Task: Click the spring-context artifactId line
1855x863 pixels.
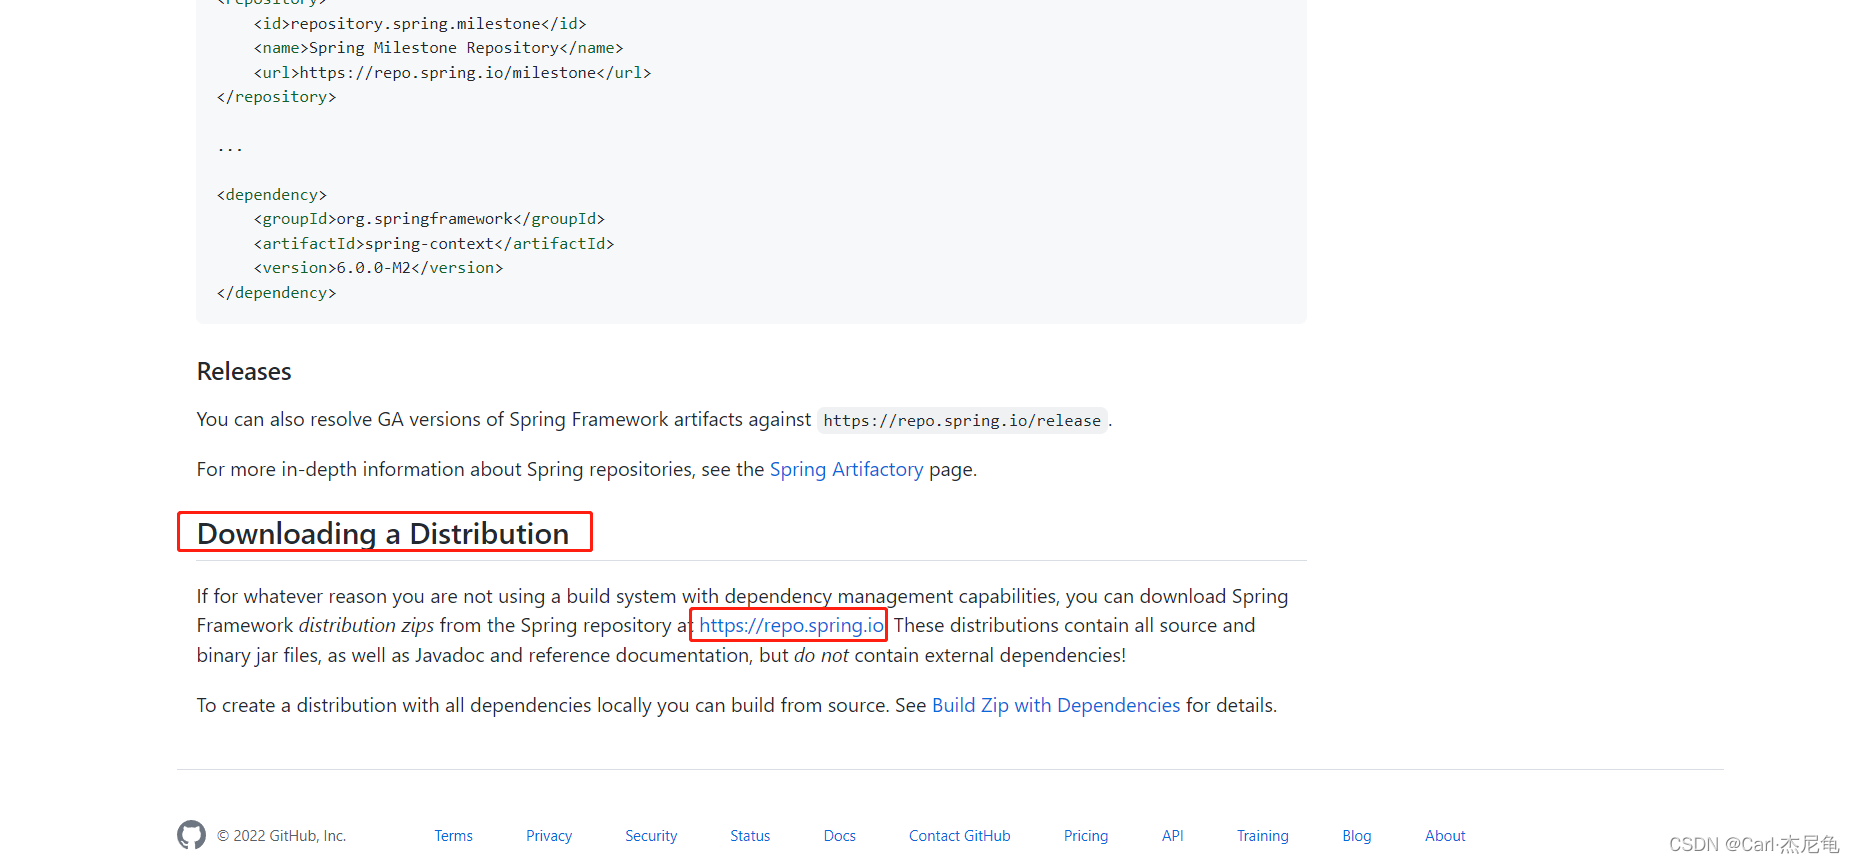Action: click(434, 244)
